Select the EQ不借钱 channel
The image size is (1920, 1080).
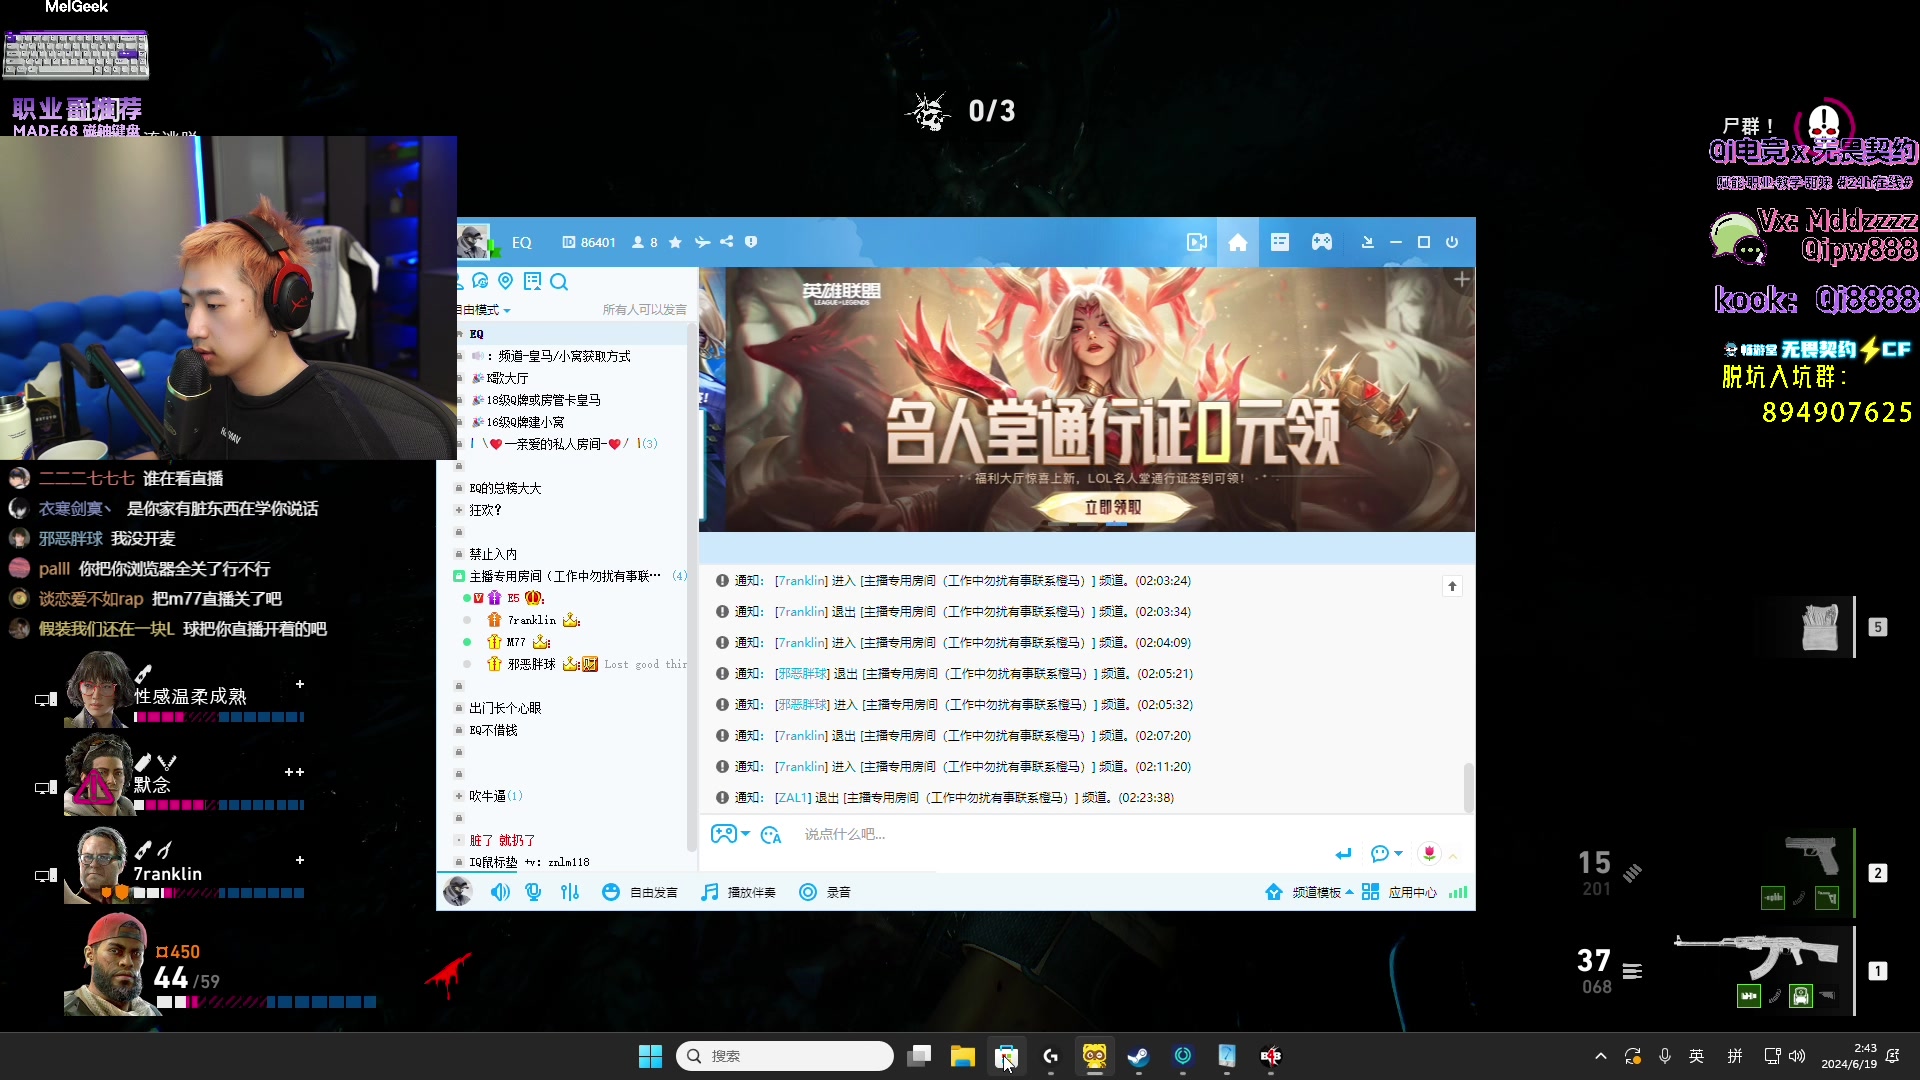point(493,730)
